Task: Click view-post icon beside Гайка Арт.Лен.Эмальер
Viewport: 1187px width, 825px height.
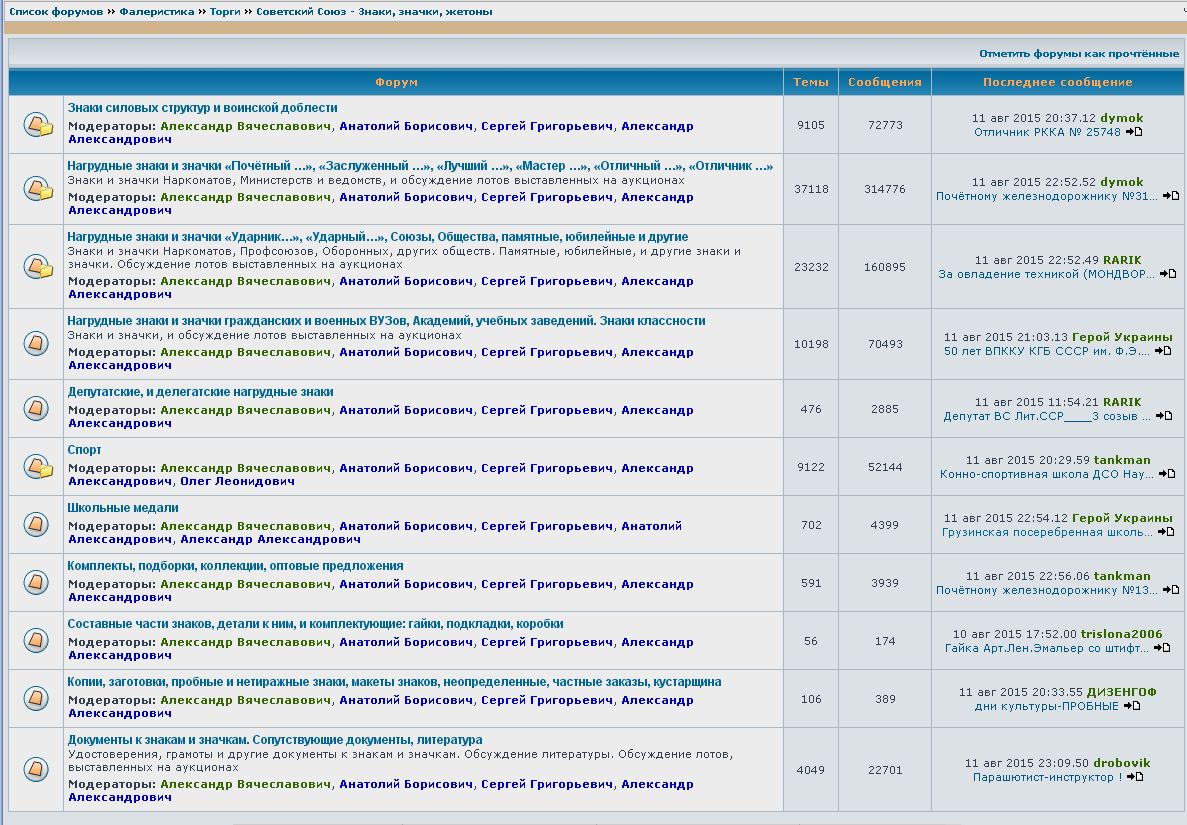Action: click(1161, 648)
